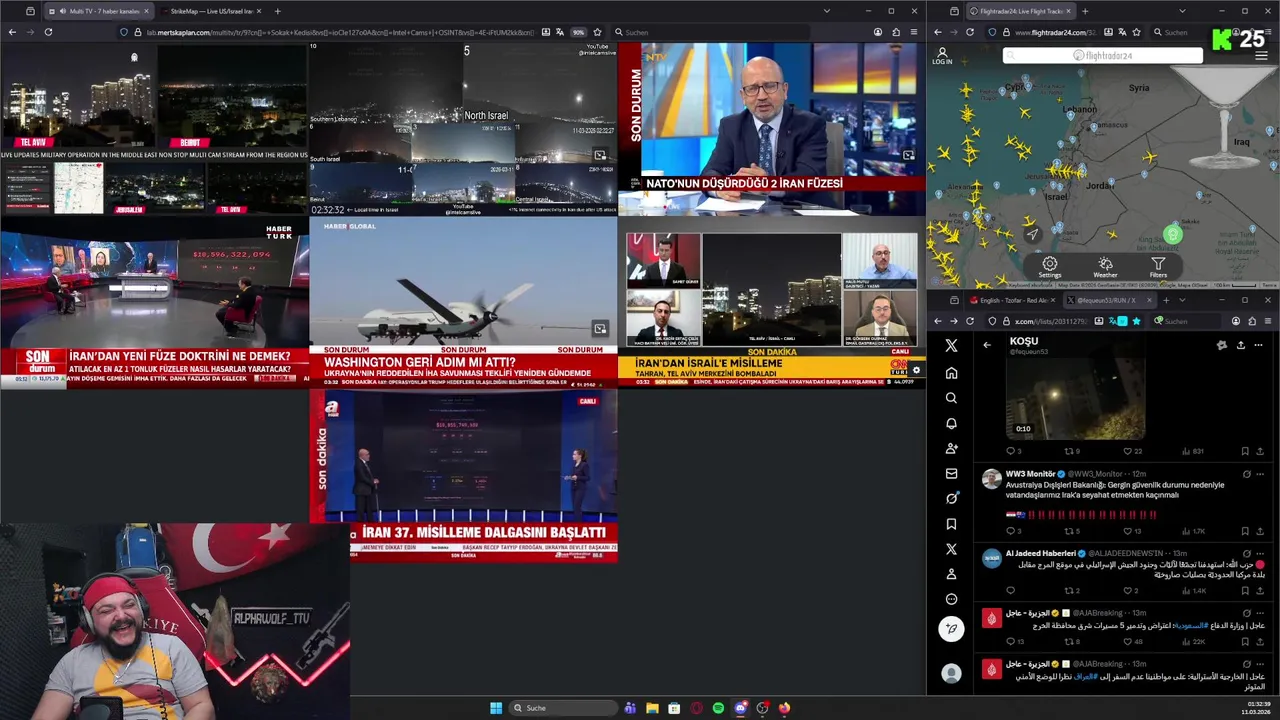
Task: Click the green circular marker on the map
Action: pyautogui.click(x=1173, y=235)
